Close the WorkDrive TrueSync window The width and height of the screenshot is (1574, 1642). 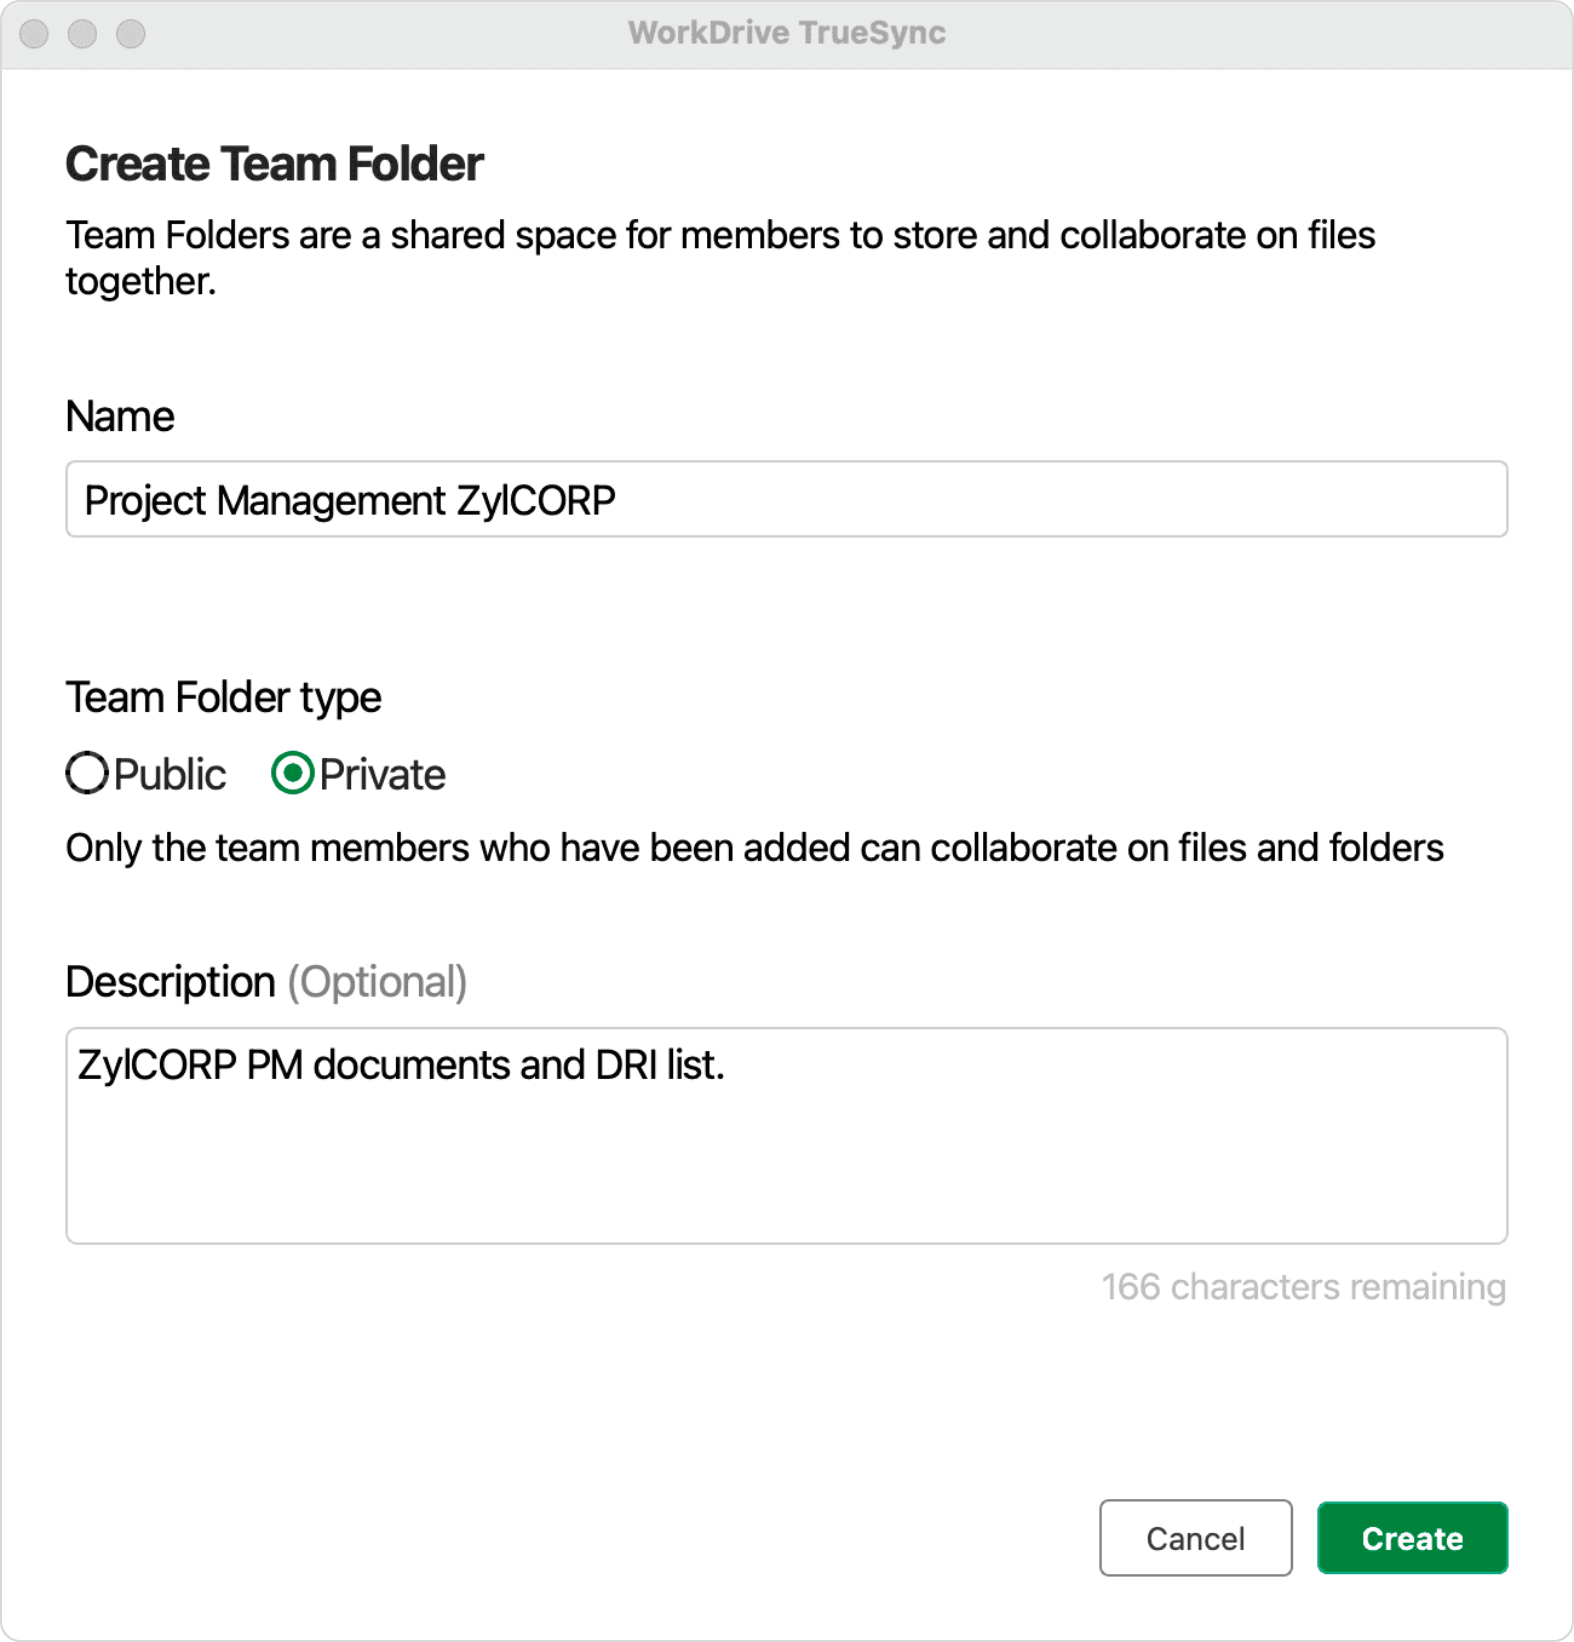34,34
